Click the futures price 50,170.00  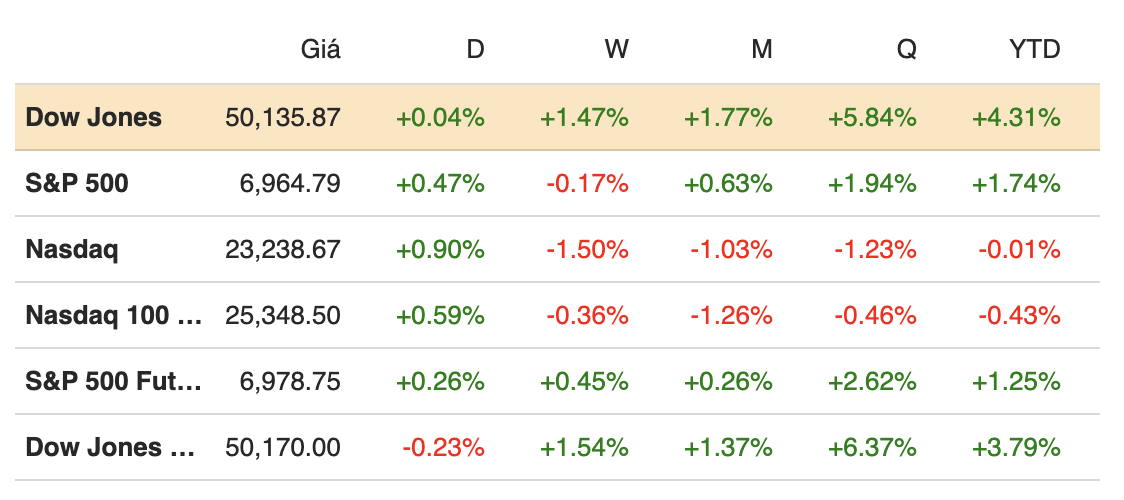283,448
